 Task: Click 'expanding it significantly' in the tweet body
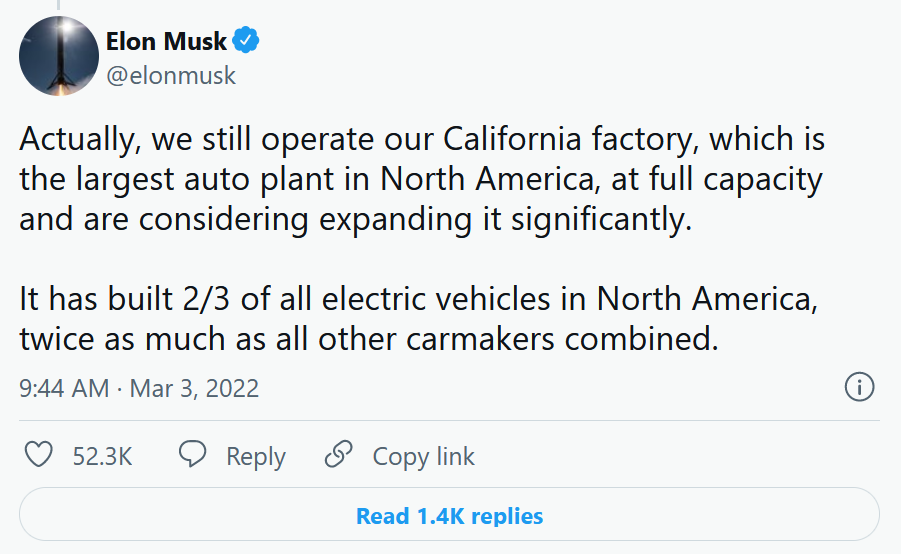tap(506, 220)
